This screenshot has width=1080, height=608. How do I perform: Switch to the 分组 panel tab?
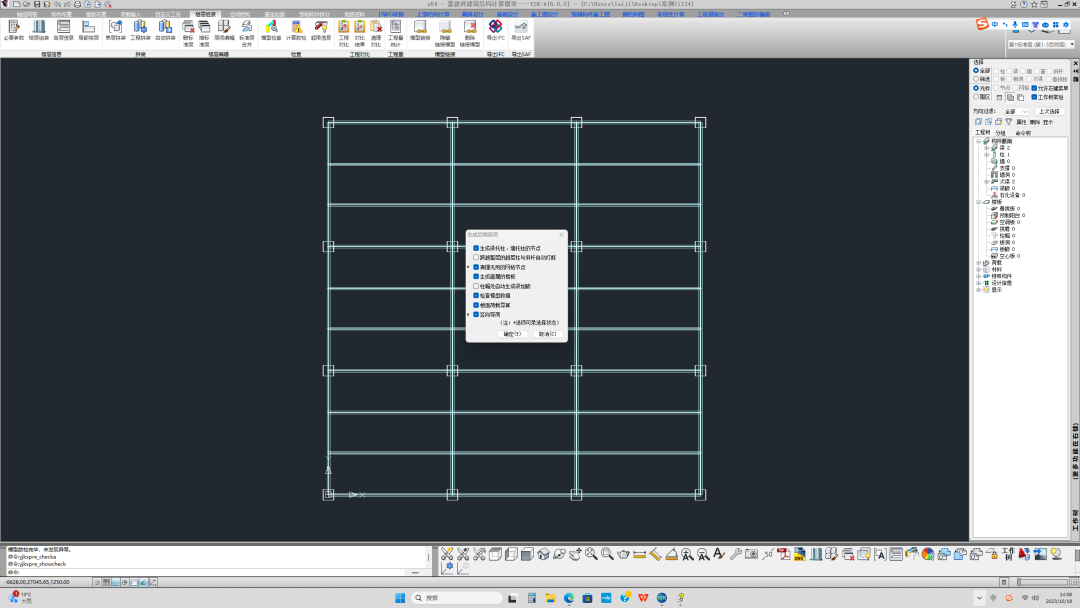pyautogui.click(x=1000, y=133)
